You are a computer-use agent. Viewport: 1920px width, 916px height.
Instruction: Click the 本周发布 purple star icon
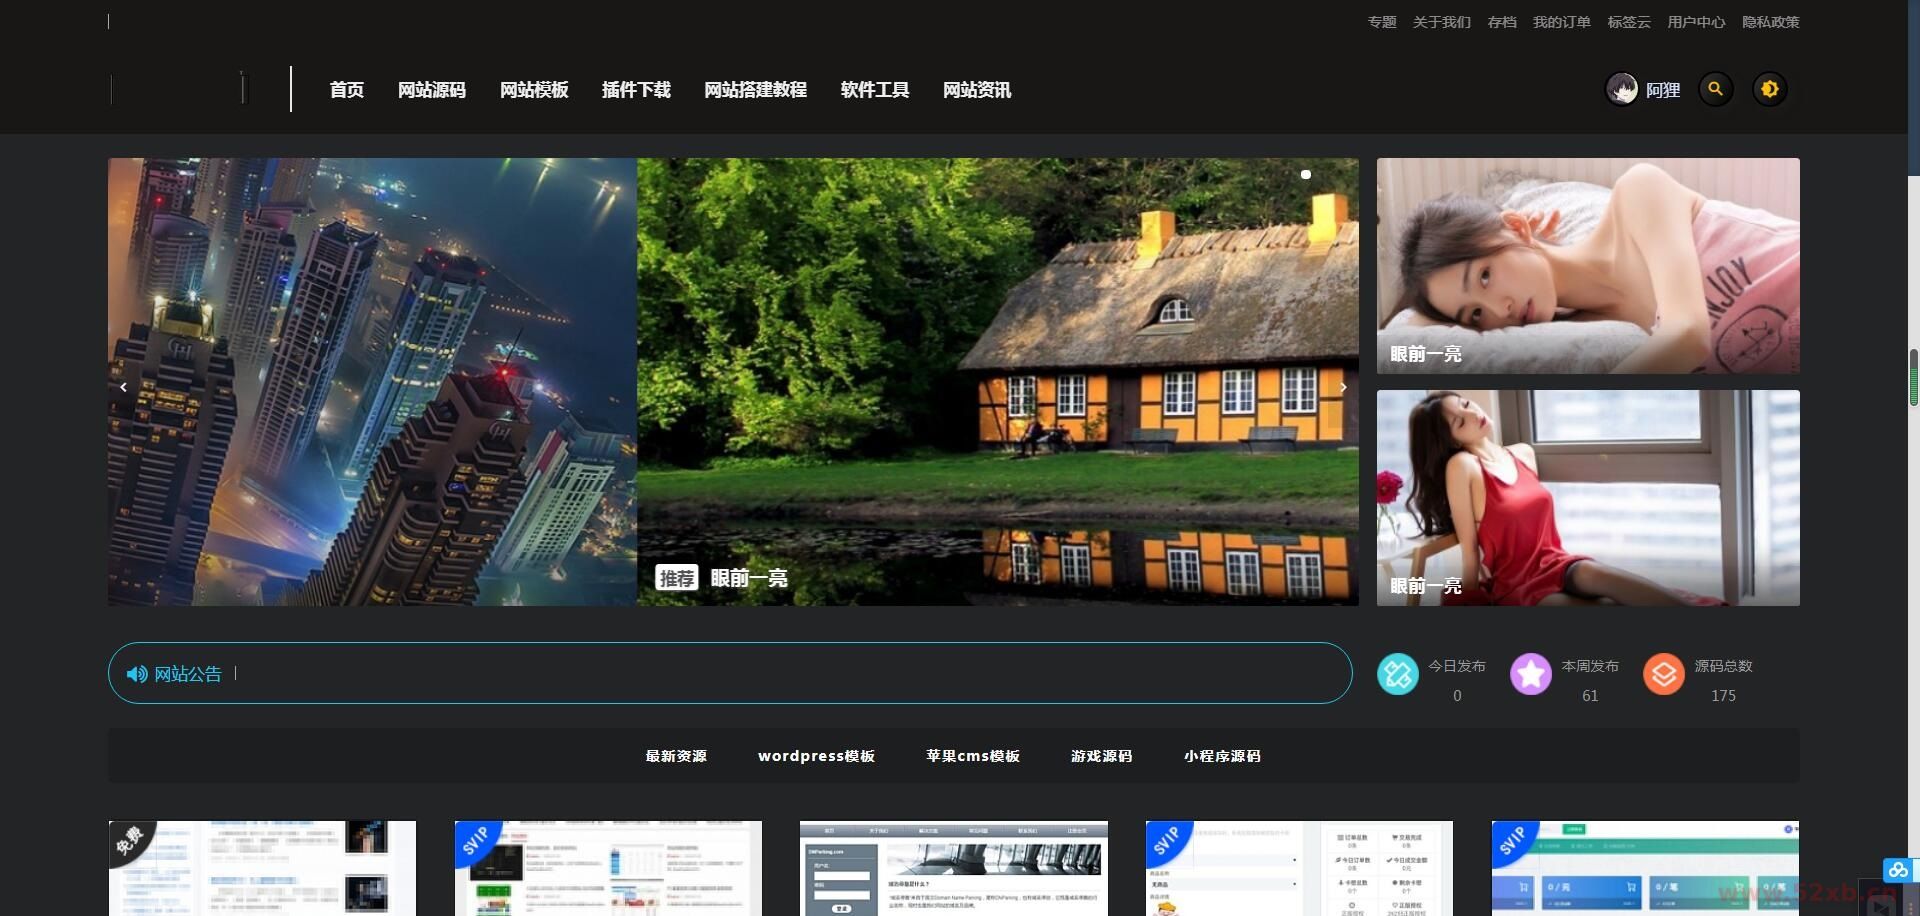[1530, 674]
